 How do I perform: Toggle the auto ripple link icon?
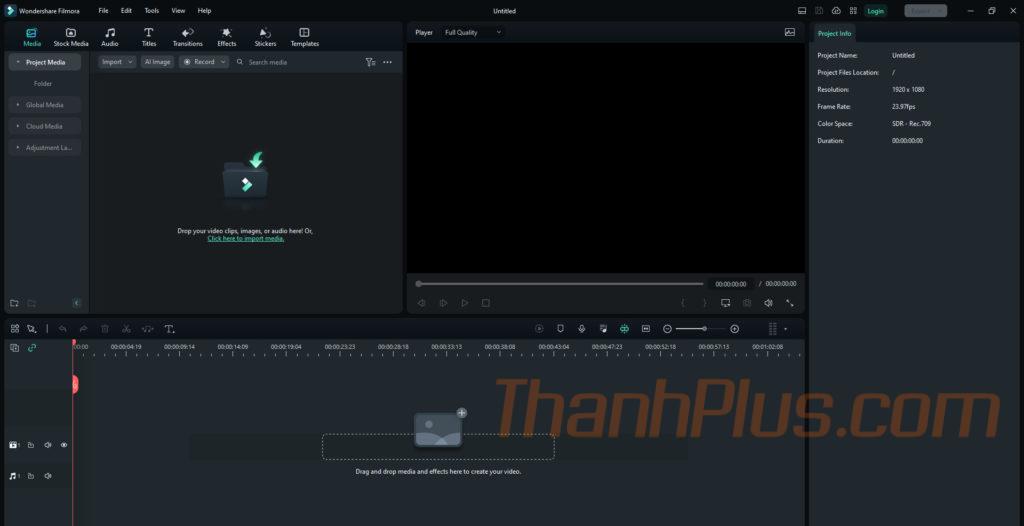pyautogui.click(x=32, y=348)
